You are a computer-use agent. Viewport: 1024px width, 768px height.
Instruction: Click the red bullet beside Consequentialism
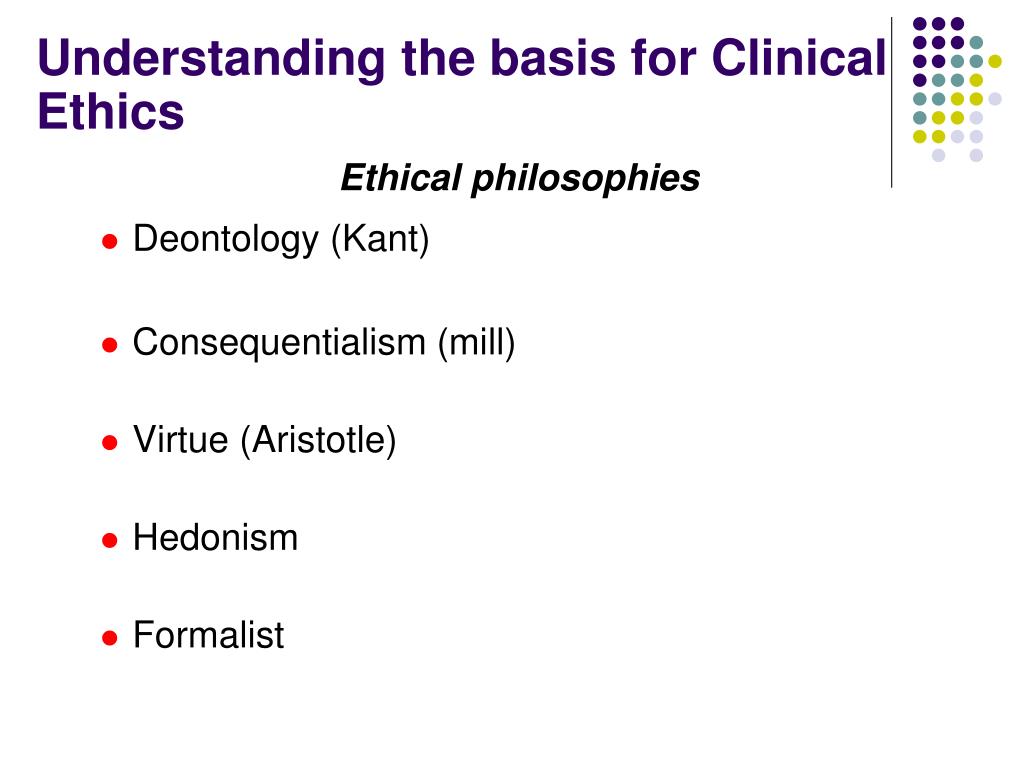[x=110, y=345]
